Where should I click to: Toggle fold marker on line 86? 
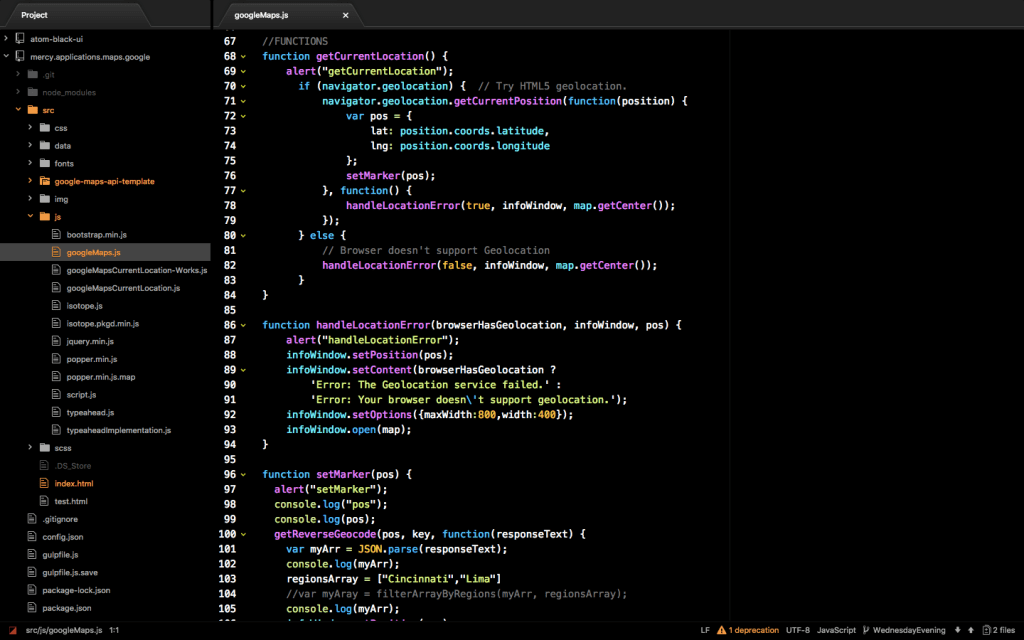[x=243, y=325]
